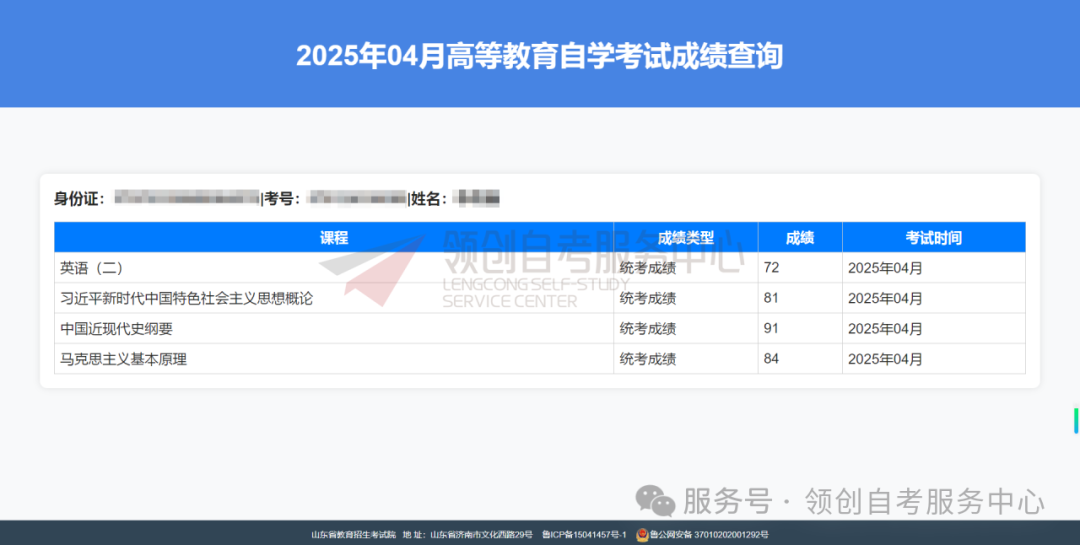Screen dimensions: 1080x545
Task: Click the blurred exam number after 考号
Action: 357,198
